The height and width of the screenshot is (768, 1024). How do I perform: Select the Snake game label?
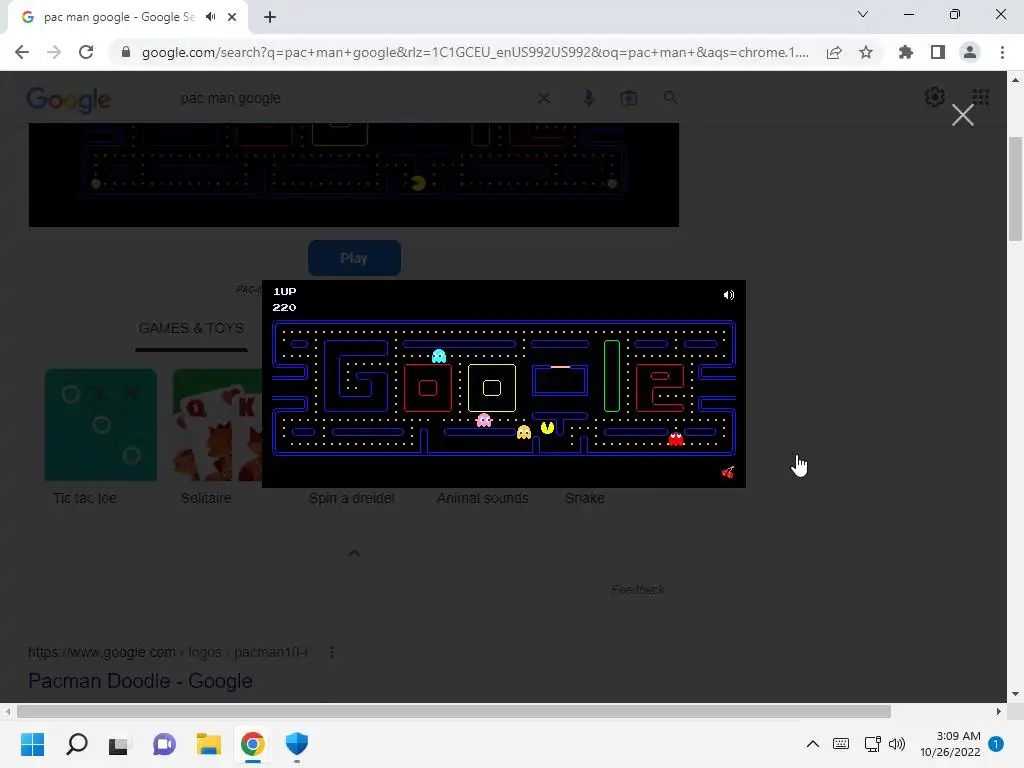(x=584, y=498)
